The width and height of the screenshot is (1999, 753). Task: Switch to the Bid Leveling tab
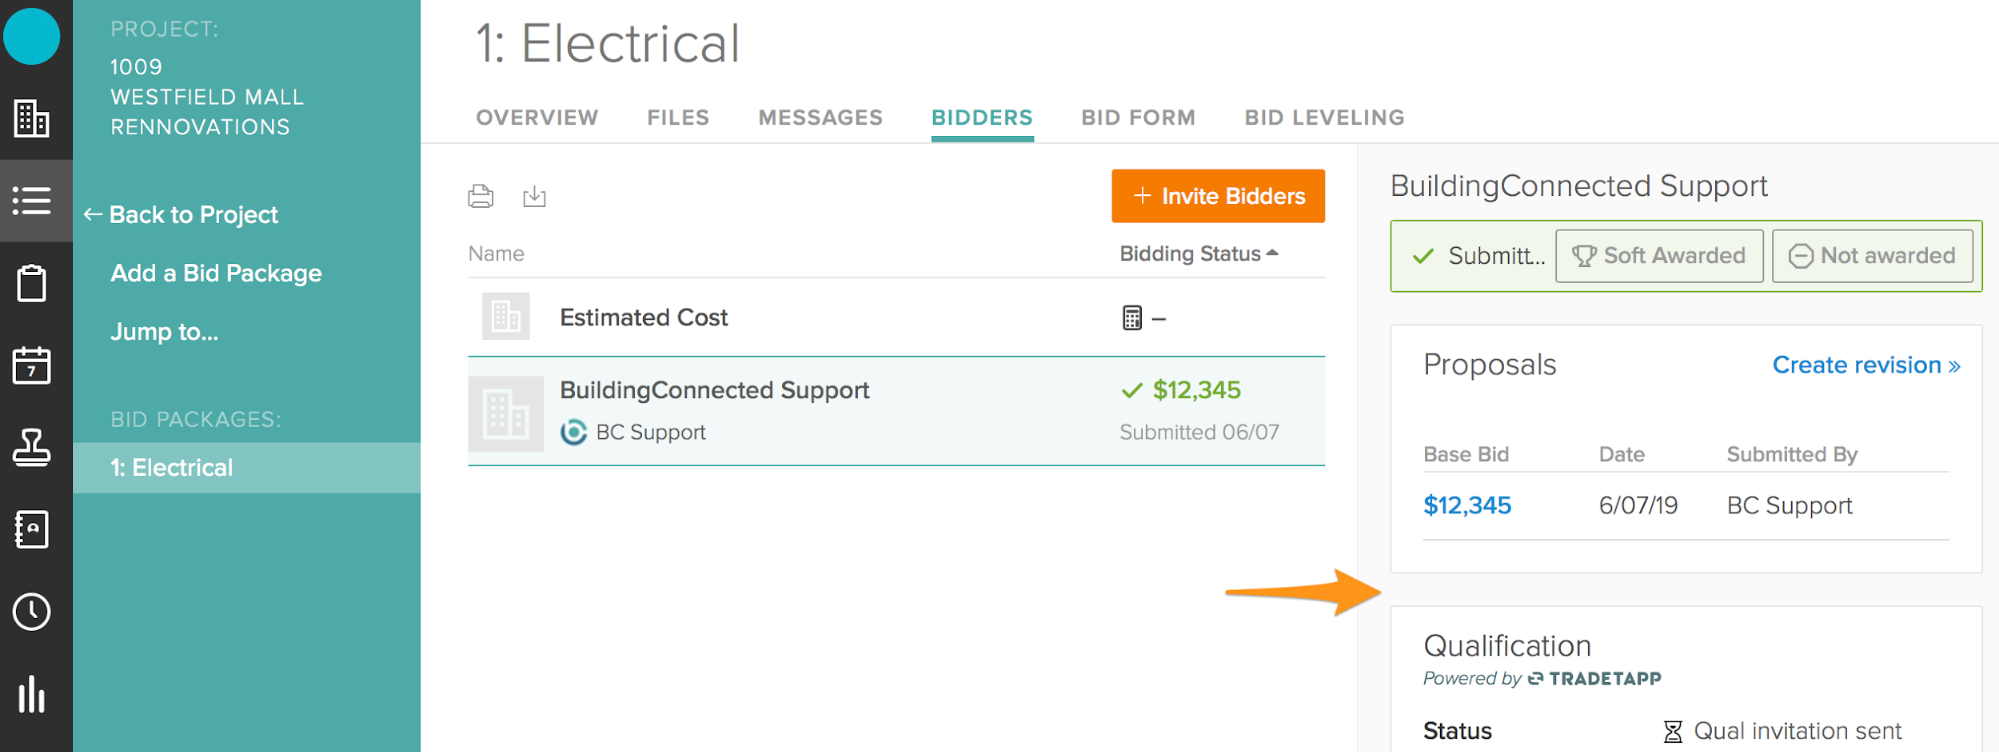[1324, 118]
